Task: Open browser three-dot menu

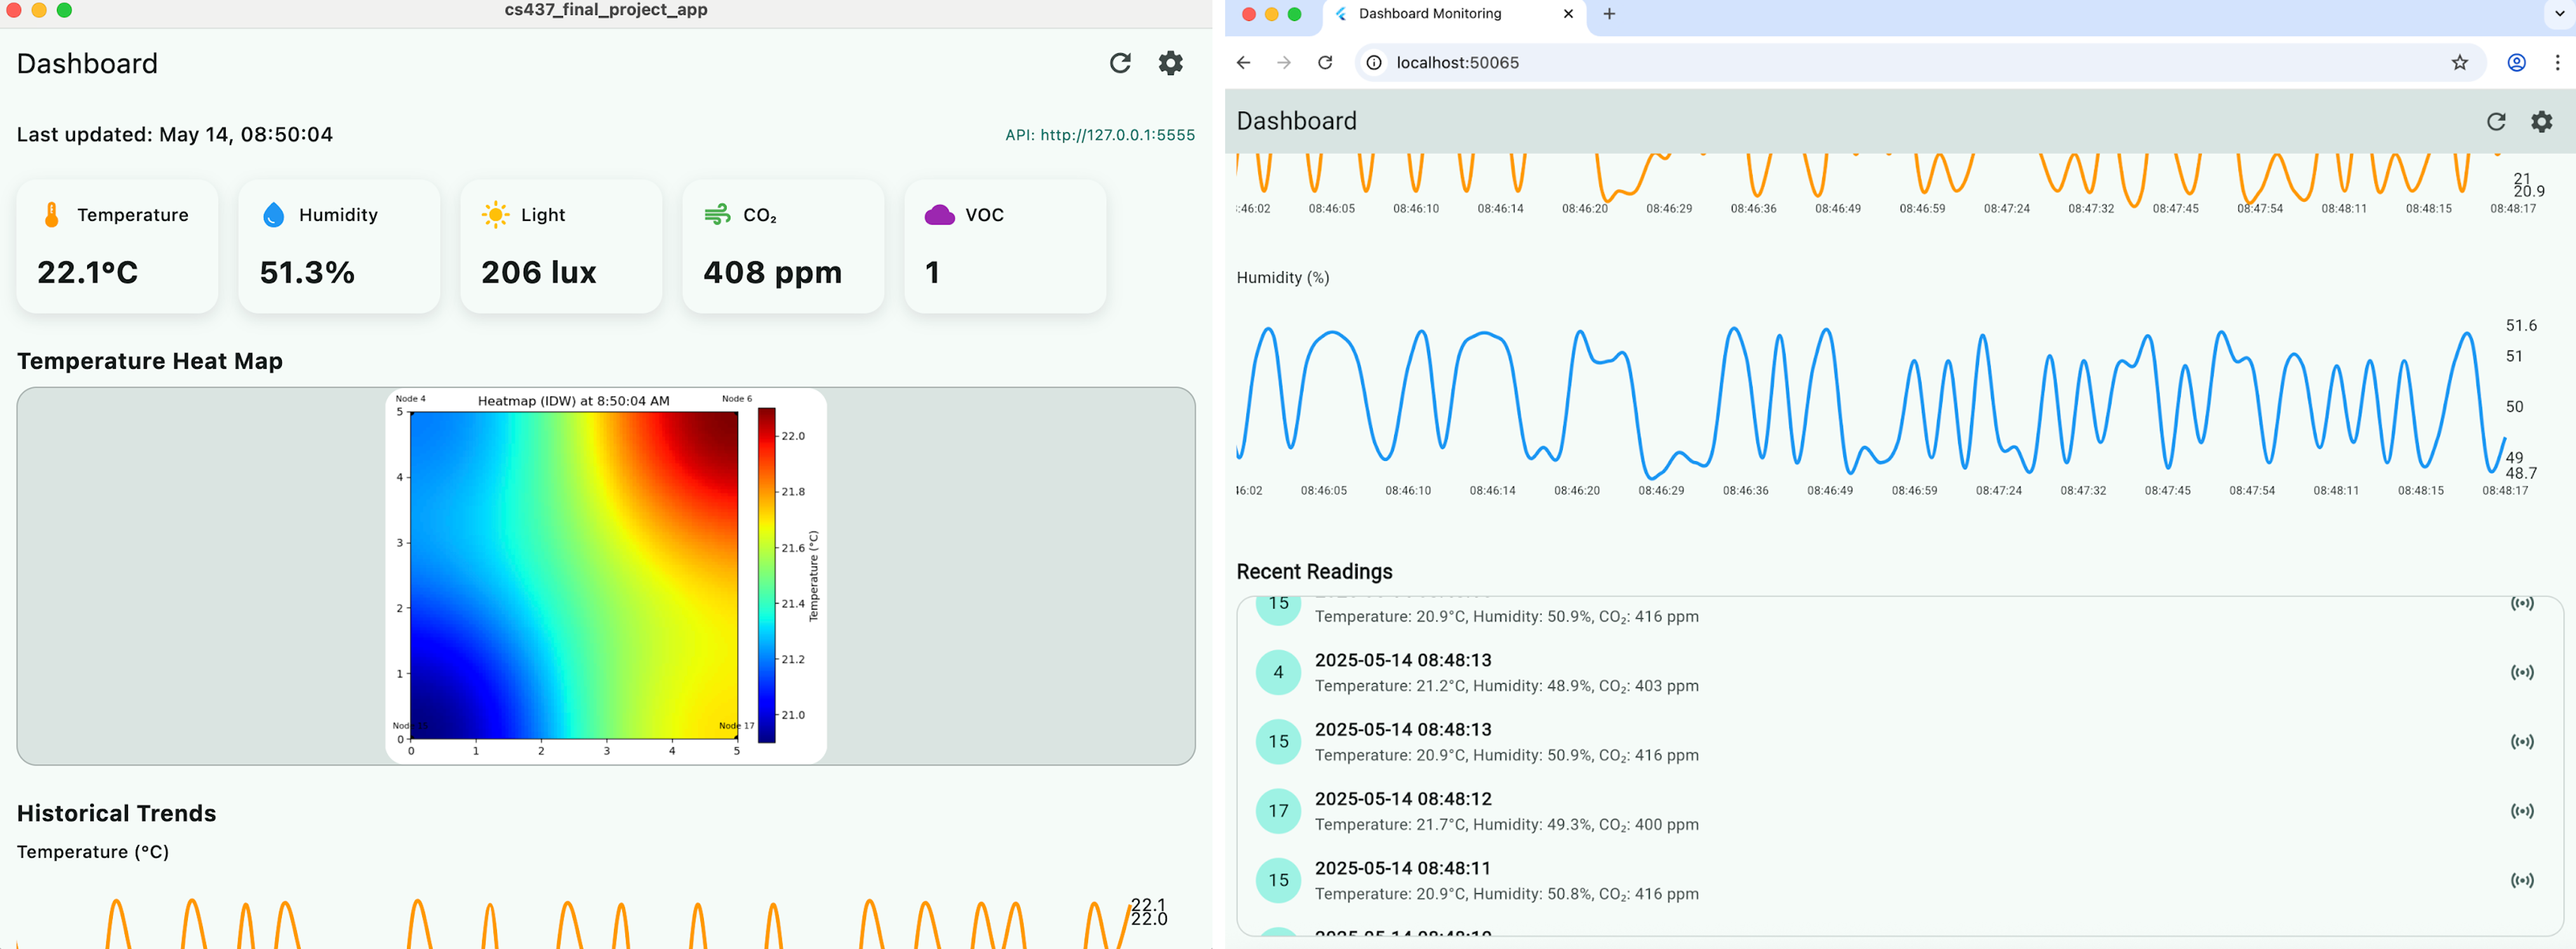Action: tap(2557, 62)
